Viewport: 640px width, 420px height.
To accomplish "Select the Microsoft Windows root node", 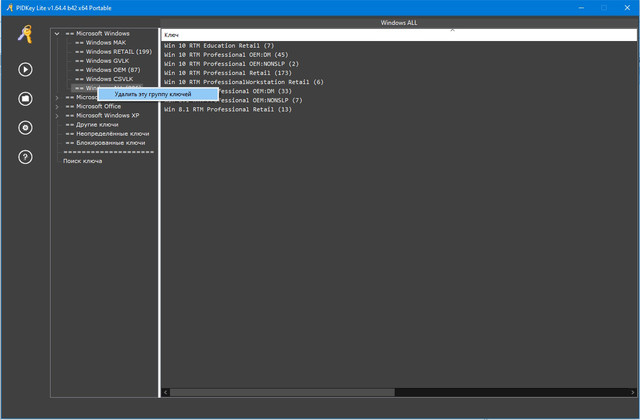I will [x=98, y=33].
